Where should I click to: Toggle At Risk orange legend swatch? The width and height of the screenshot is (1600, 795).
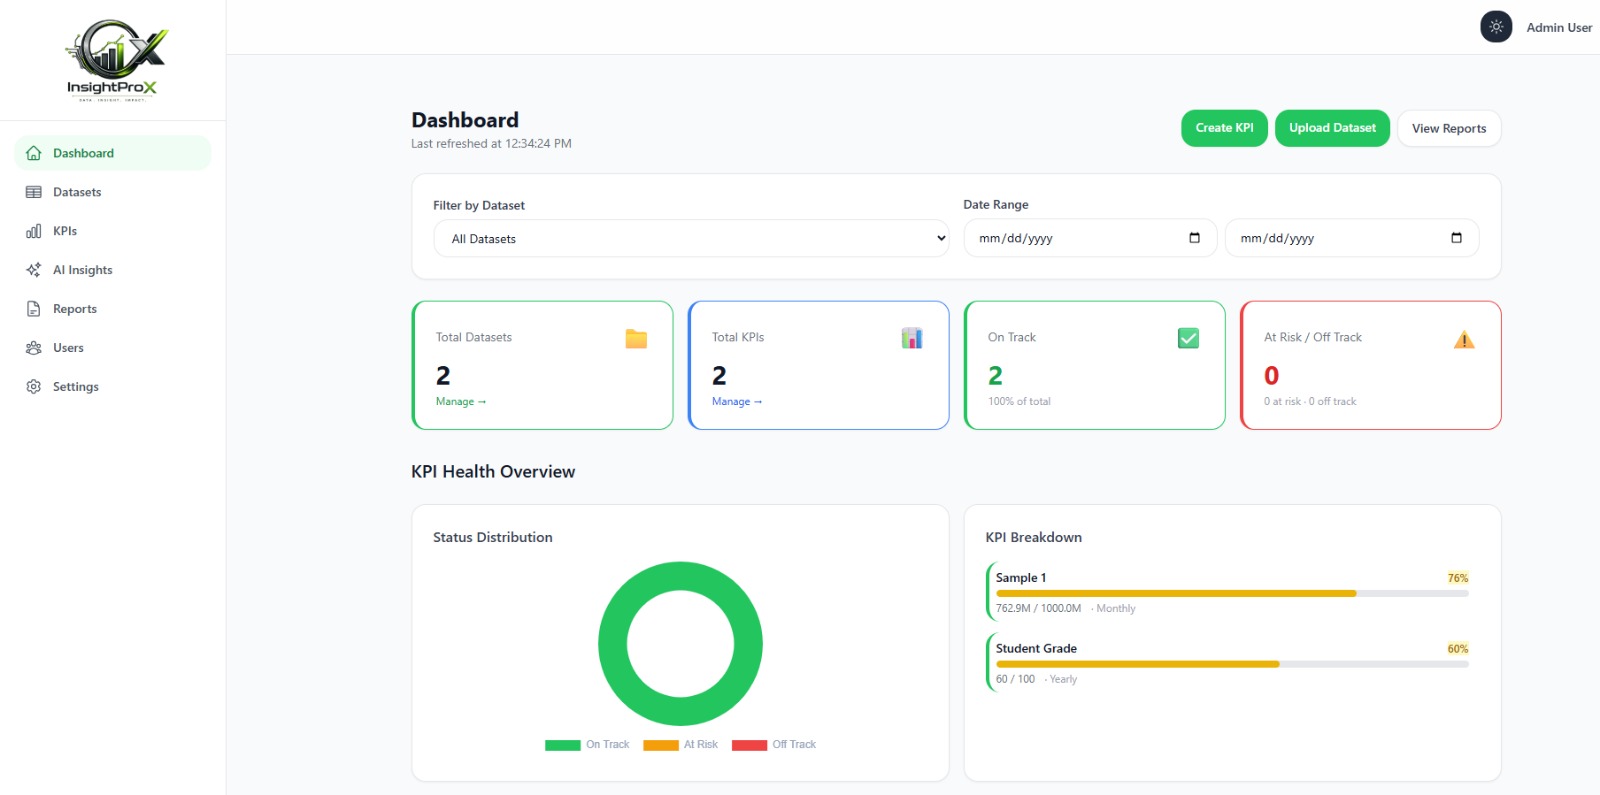tap(661, 745)
